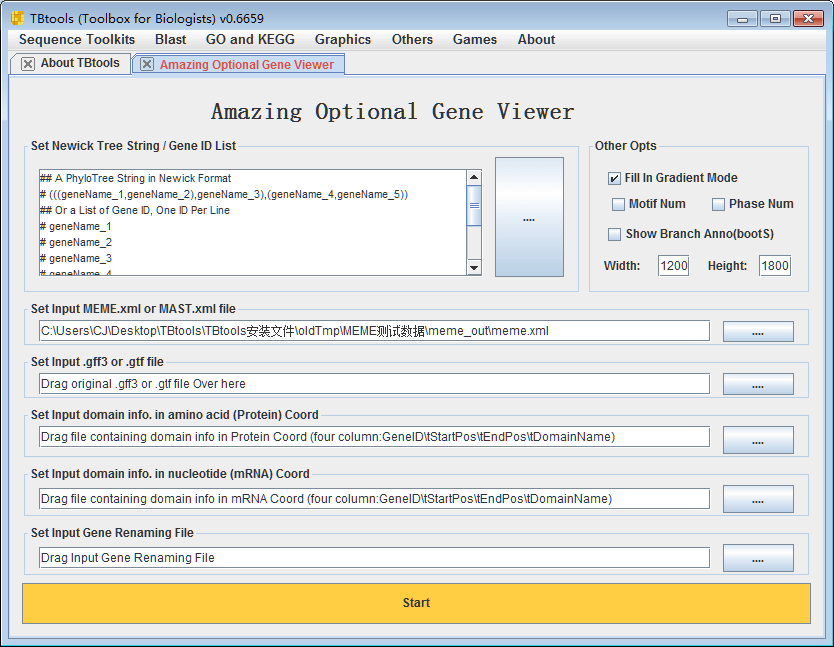Click the Height input field
Viewport: 834px width, 647px height.
[x=774, y=266]
